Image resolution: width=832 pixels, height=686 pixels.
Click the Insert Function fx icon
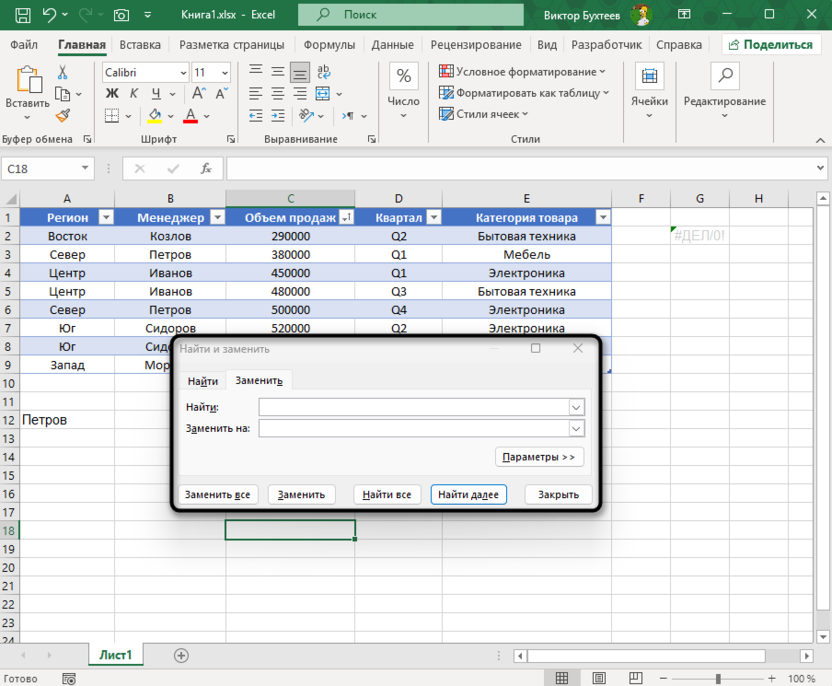206,169
